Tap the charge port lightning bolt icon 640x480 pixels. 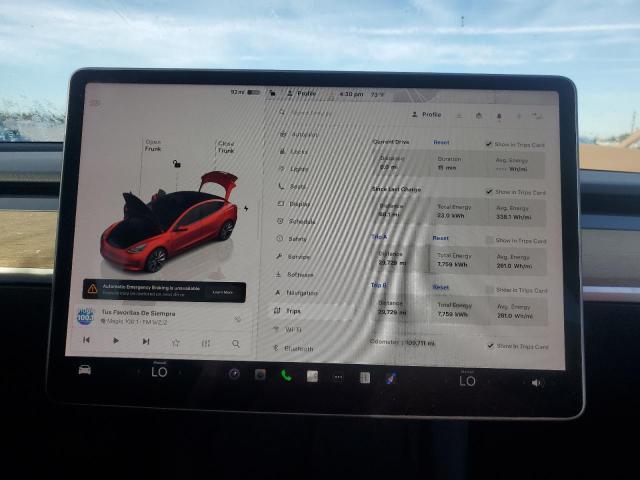coord(246,208)
